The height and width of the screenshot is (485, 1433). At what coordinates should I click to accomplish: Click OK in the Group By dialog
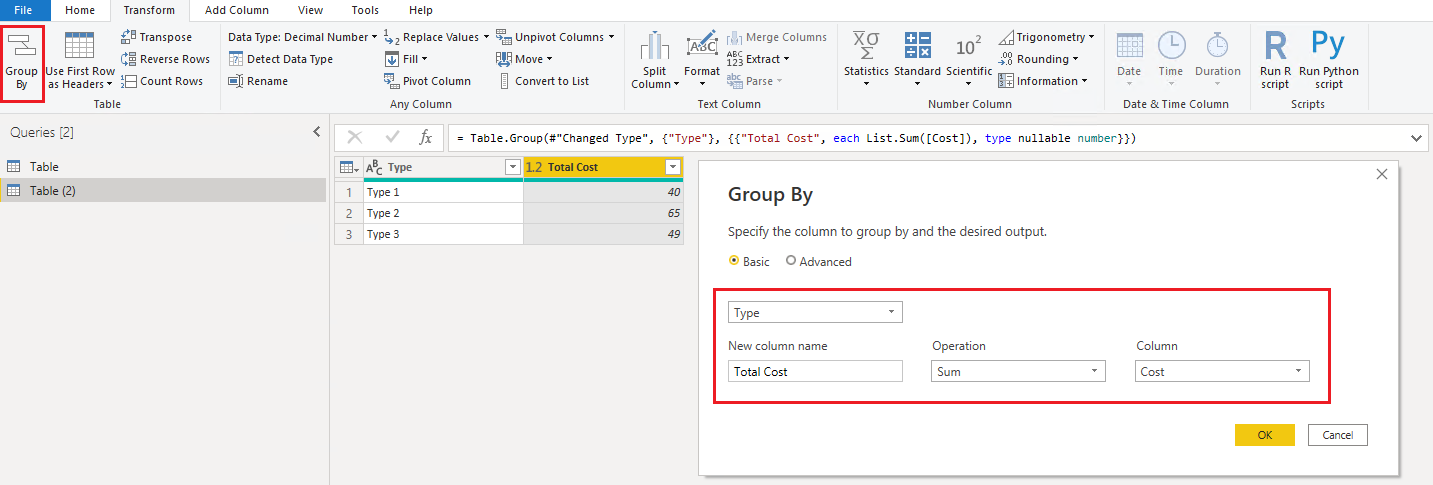1264,435
